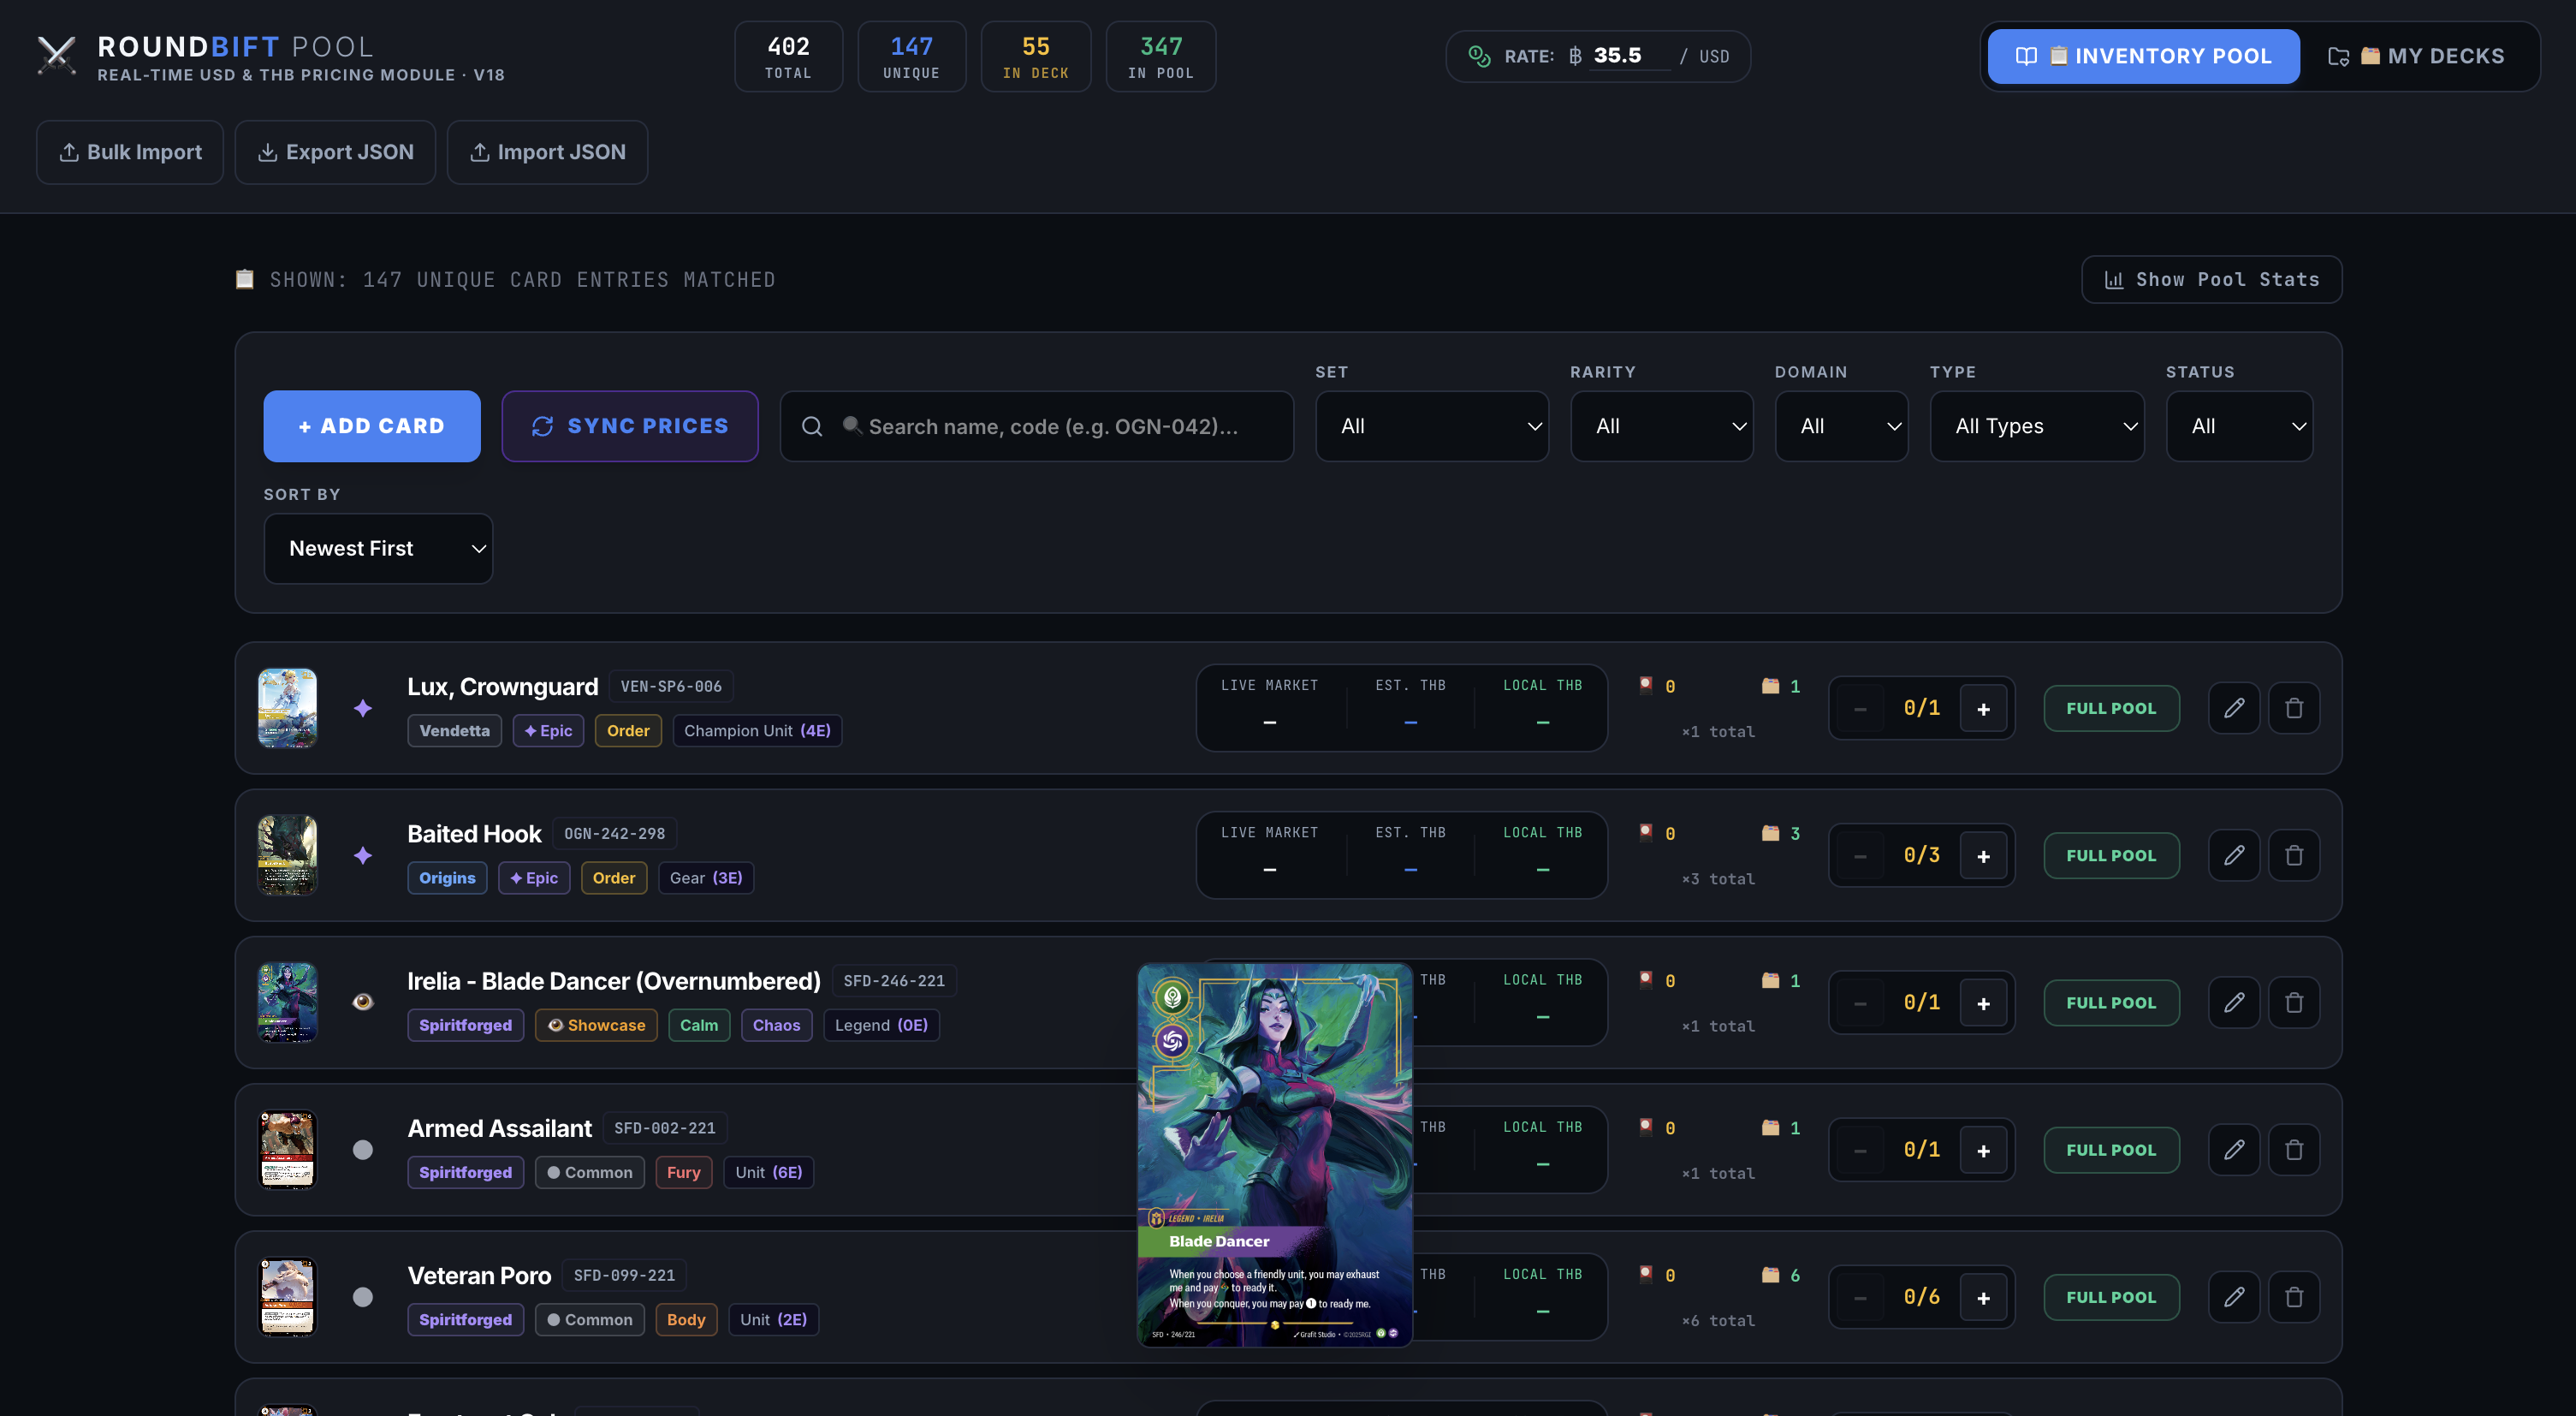Edit the Lux, Crownguard entry
This screenshot has width=2576, height=1416.
tap(2233, 708)
